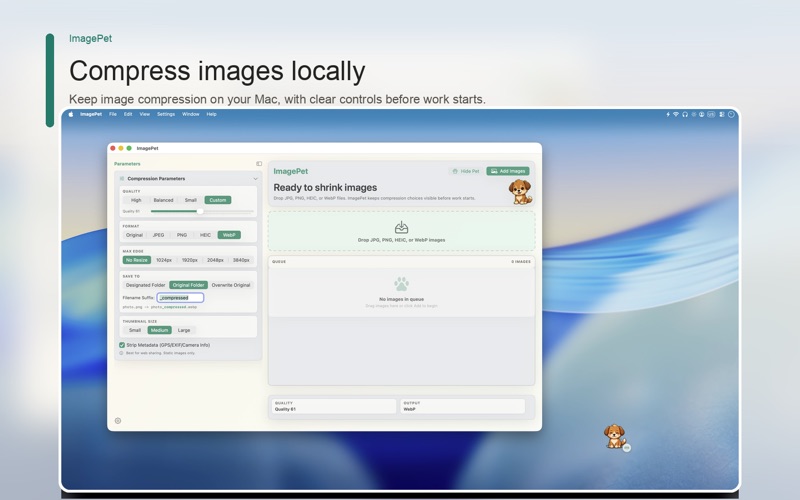Image resolution: width=800 pixels, height=500 pixels.
Task: Click the floating desktop puppy pet
Action: click(x=614, y=436)
